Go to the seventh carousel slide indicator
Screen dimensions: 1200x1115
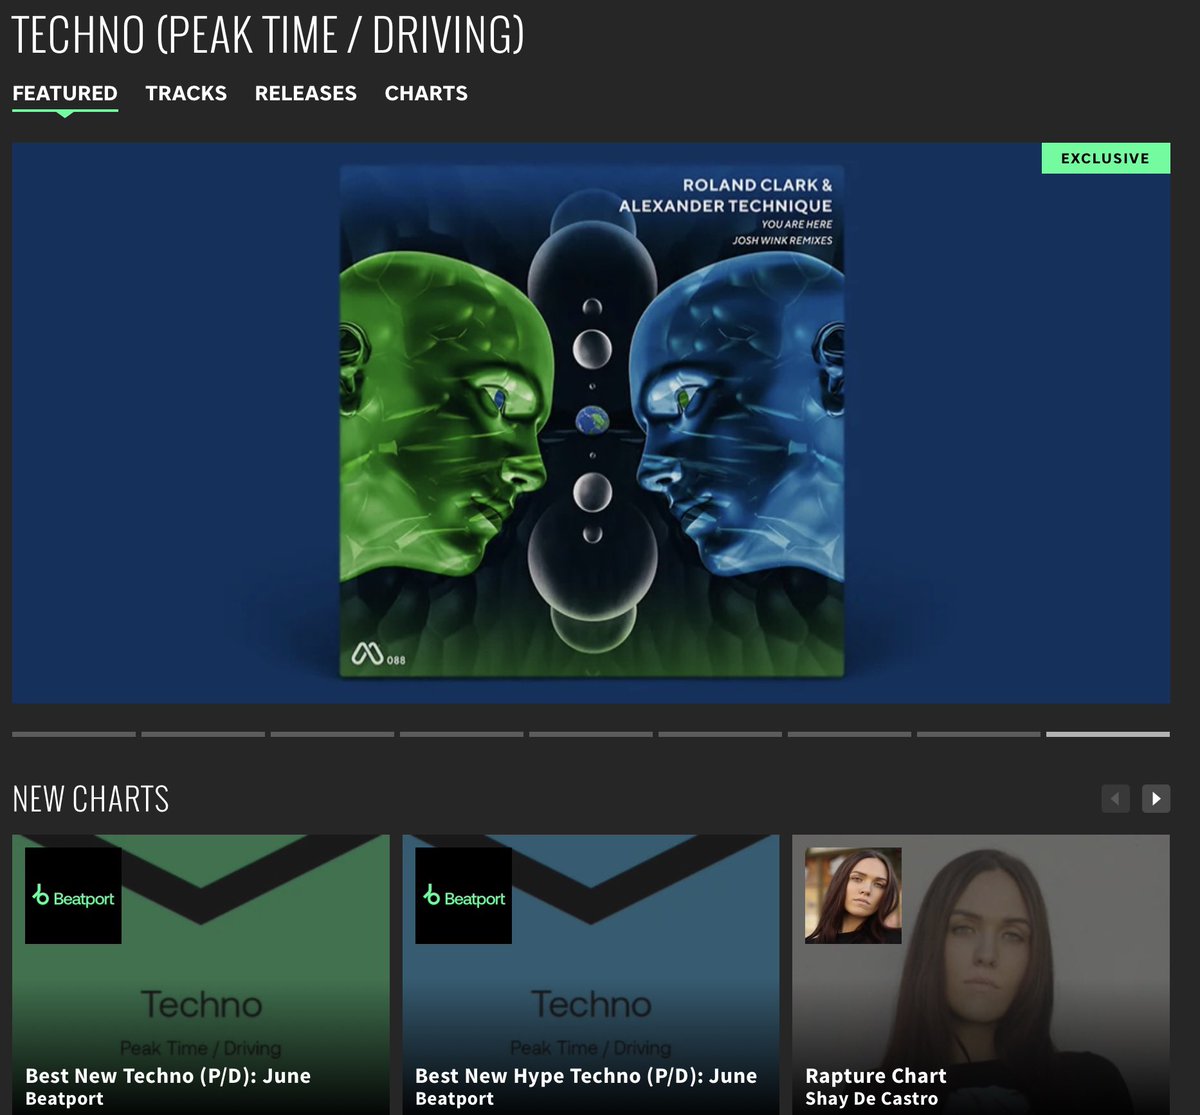(x=849, y=734)
